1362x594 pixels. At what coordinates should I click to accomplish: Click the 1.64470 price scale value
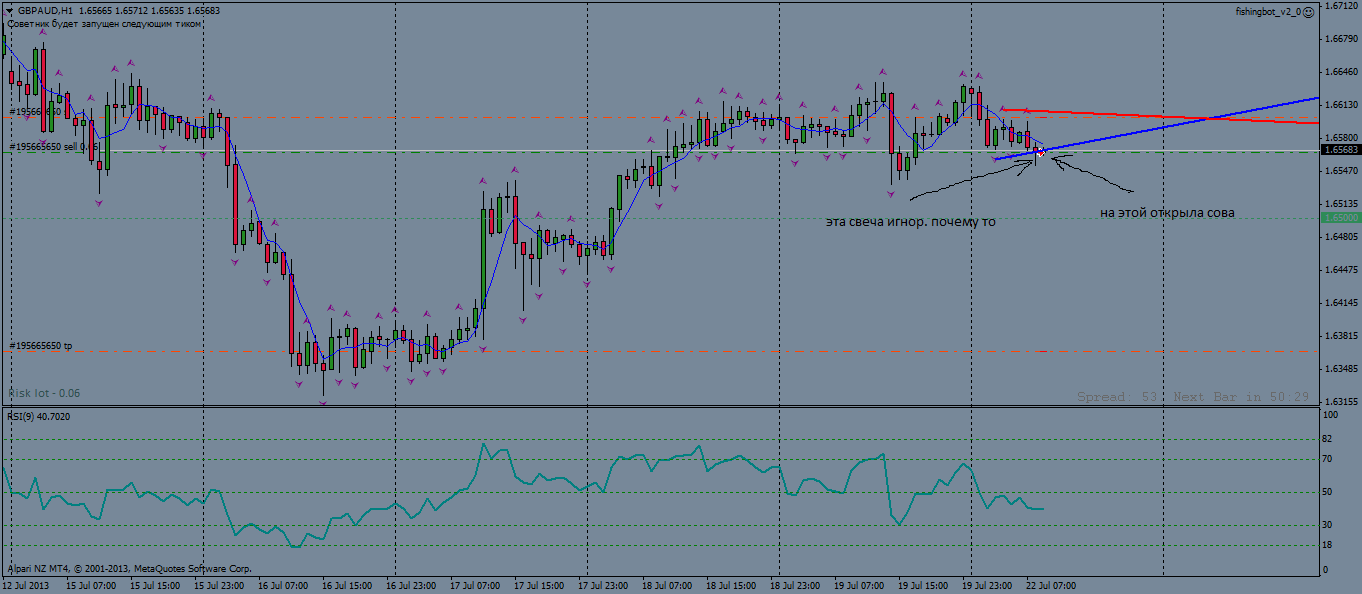(x=1340, y=270)
